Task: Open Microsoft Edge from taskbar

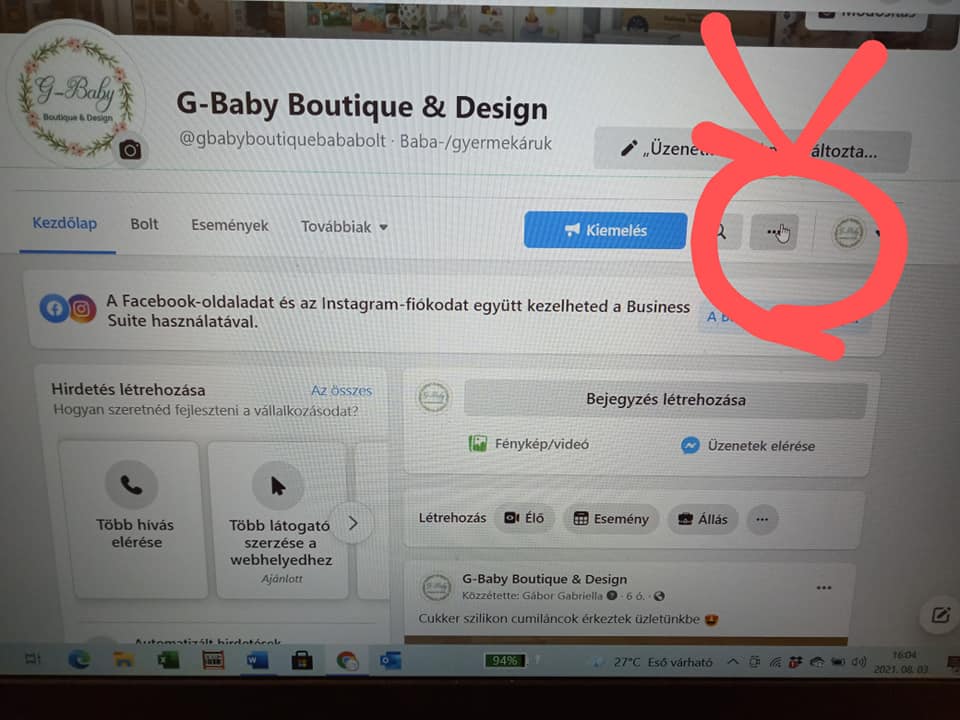Action: click(80, 659)
